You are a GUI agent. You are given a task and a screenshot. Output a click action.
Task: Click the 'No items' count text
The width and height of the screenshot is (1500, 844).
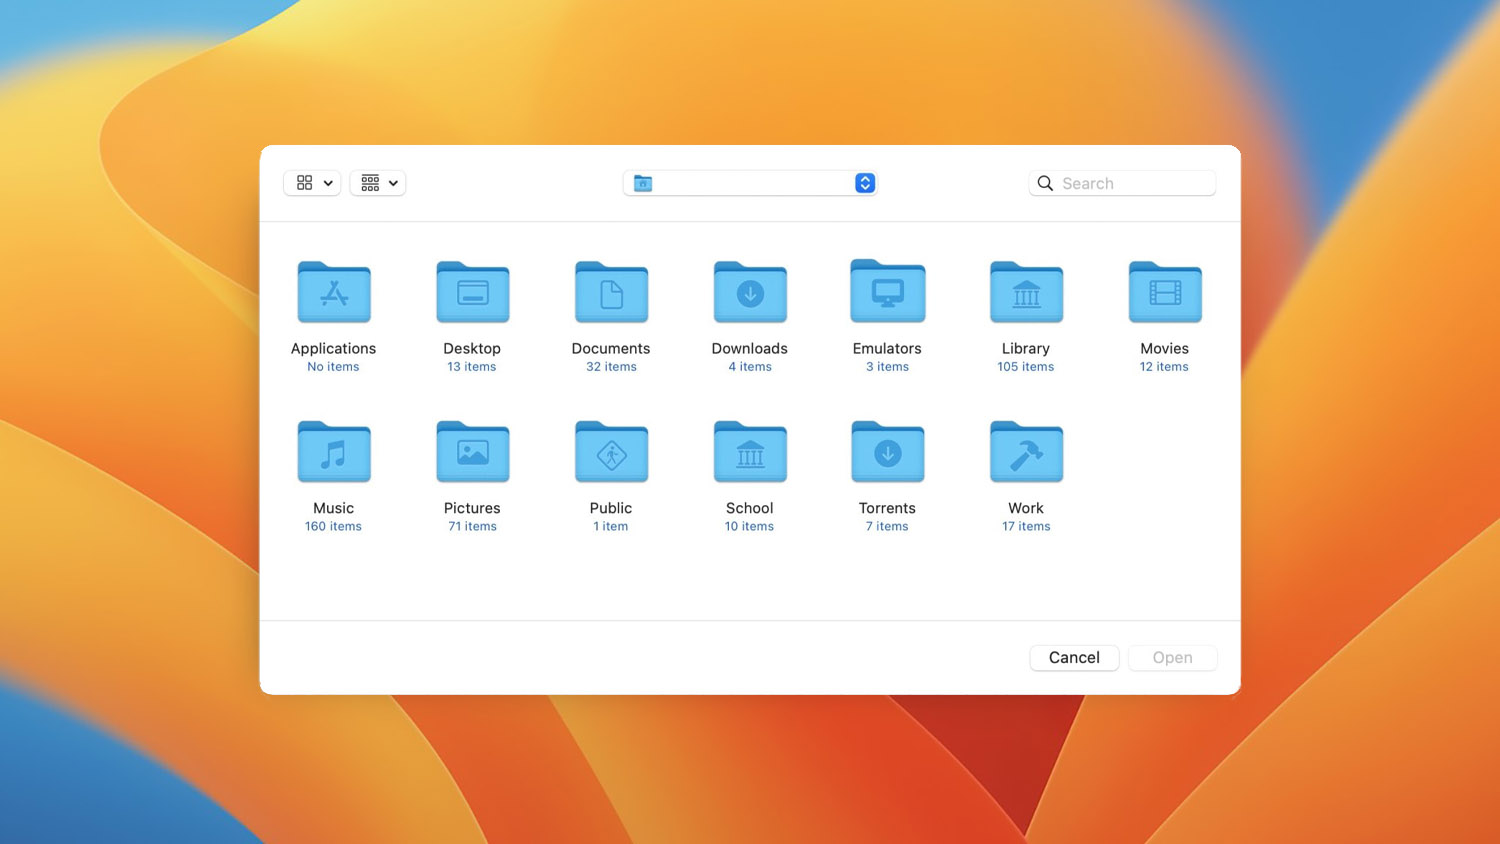pyautogui.click(x=333, y=367)
